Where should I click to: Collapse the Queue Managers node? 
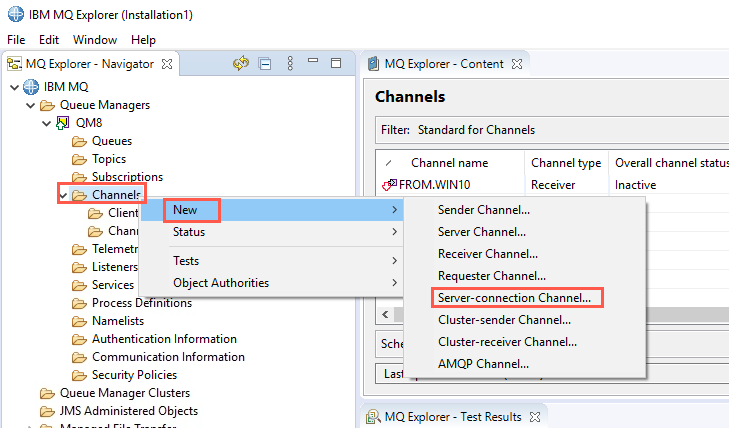(31, 105)
